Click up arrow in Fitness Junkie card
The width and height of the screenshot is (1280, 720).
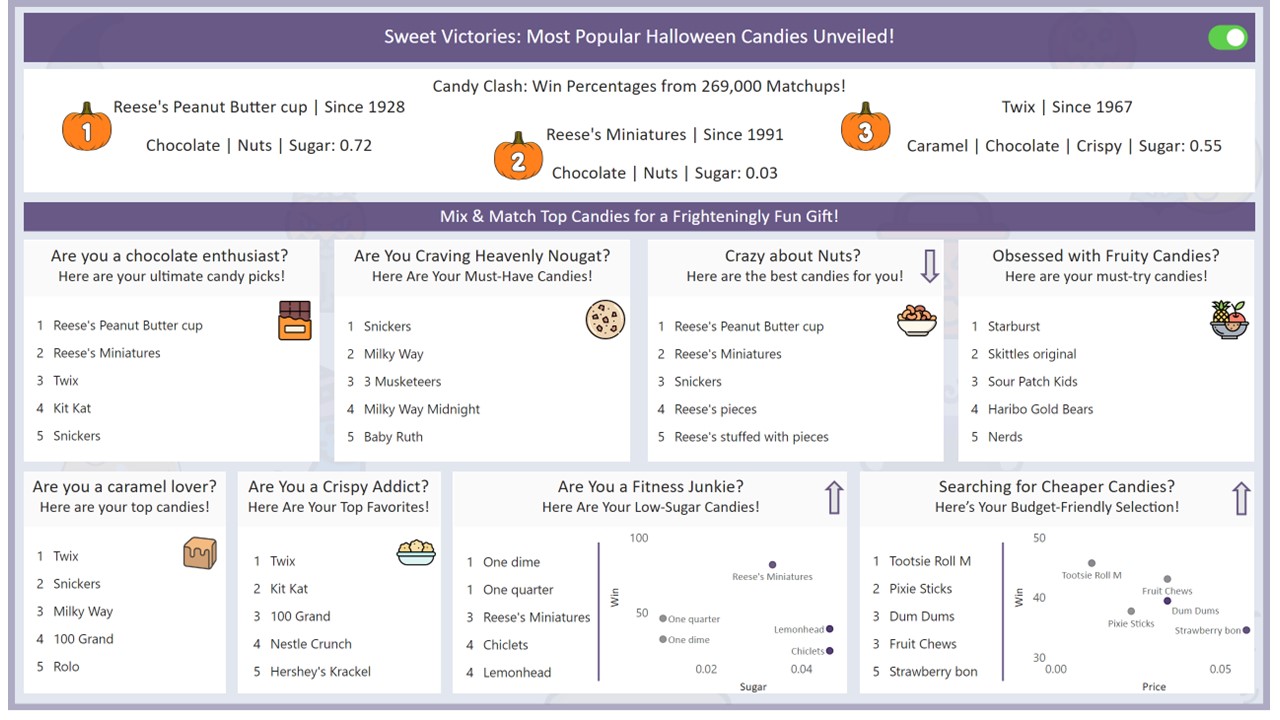834,497
